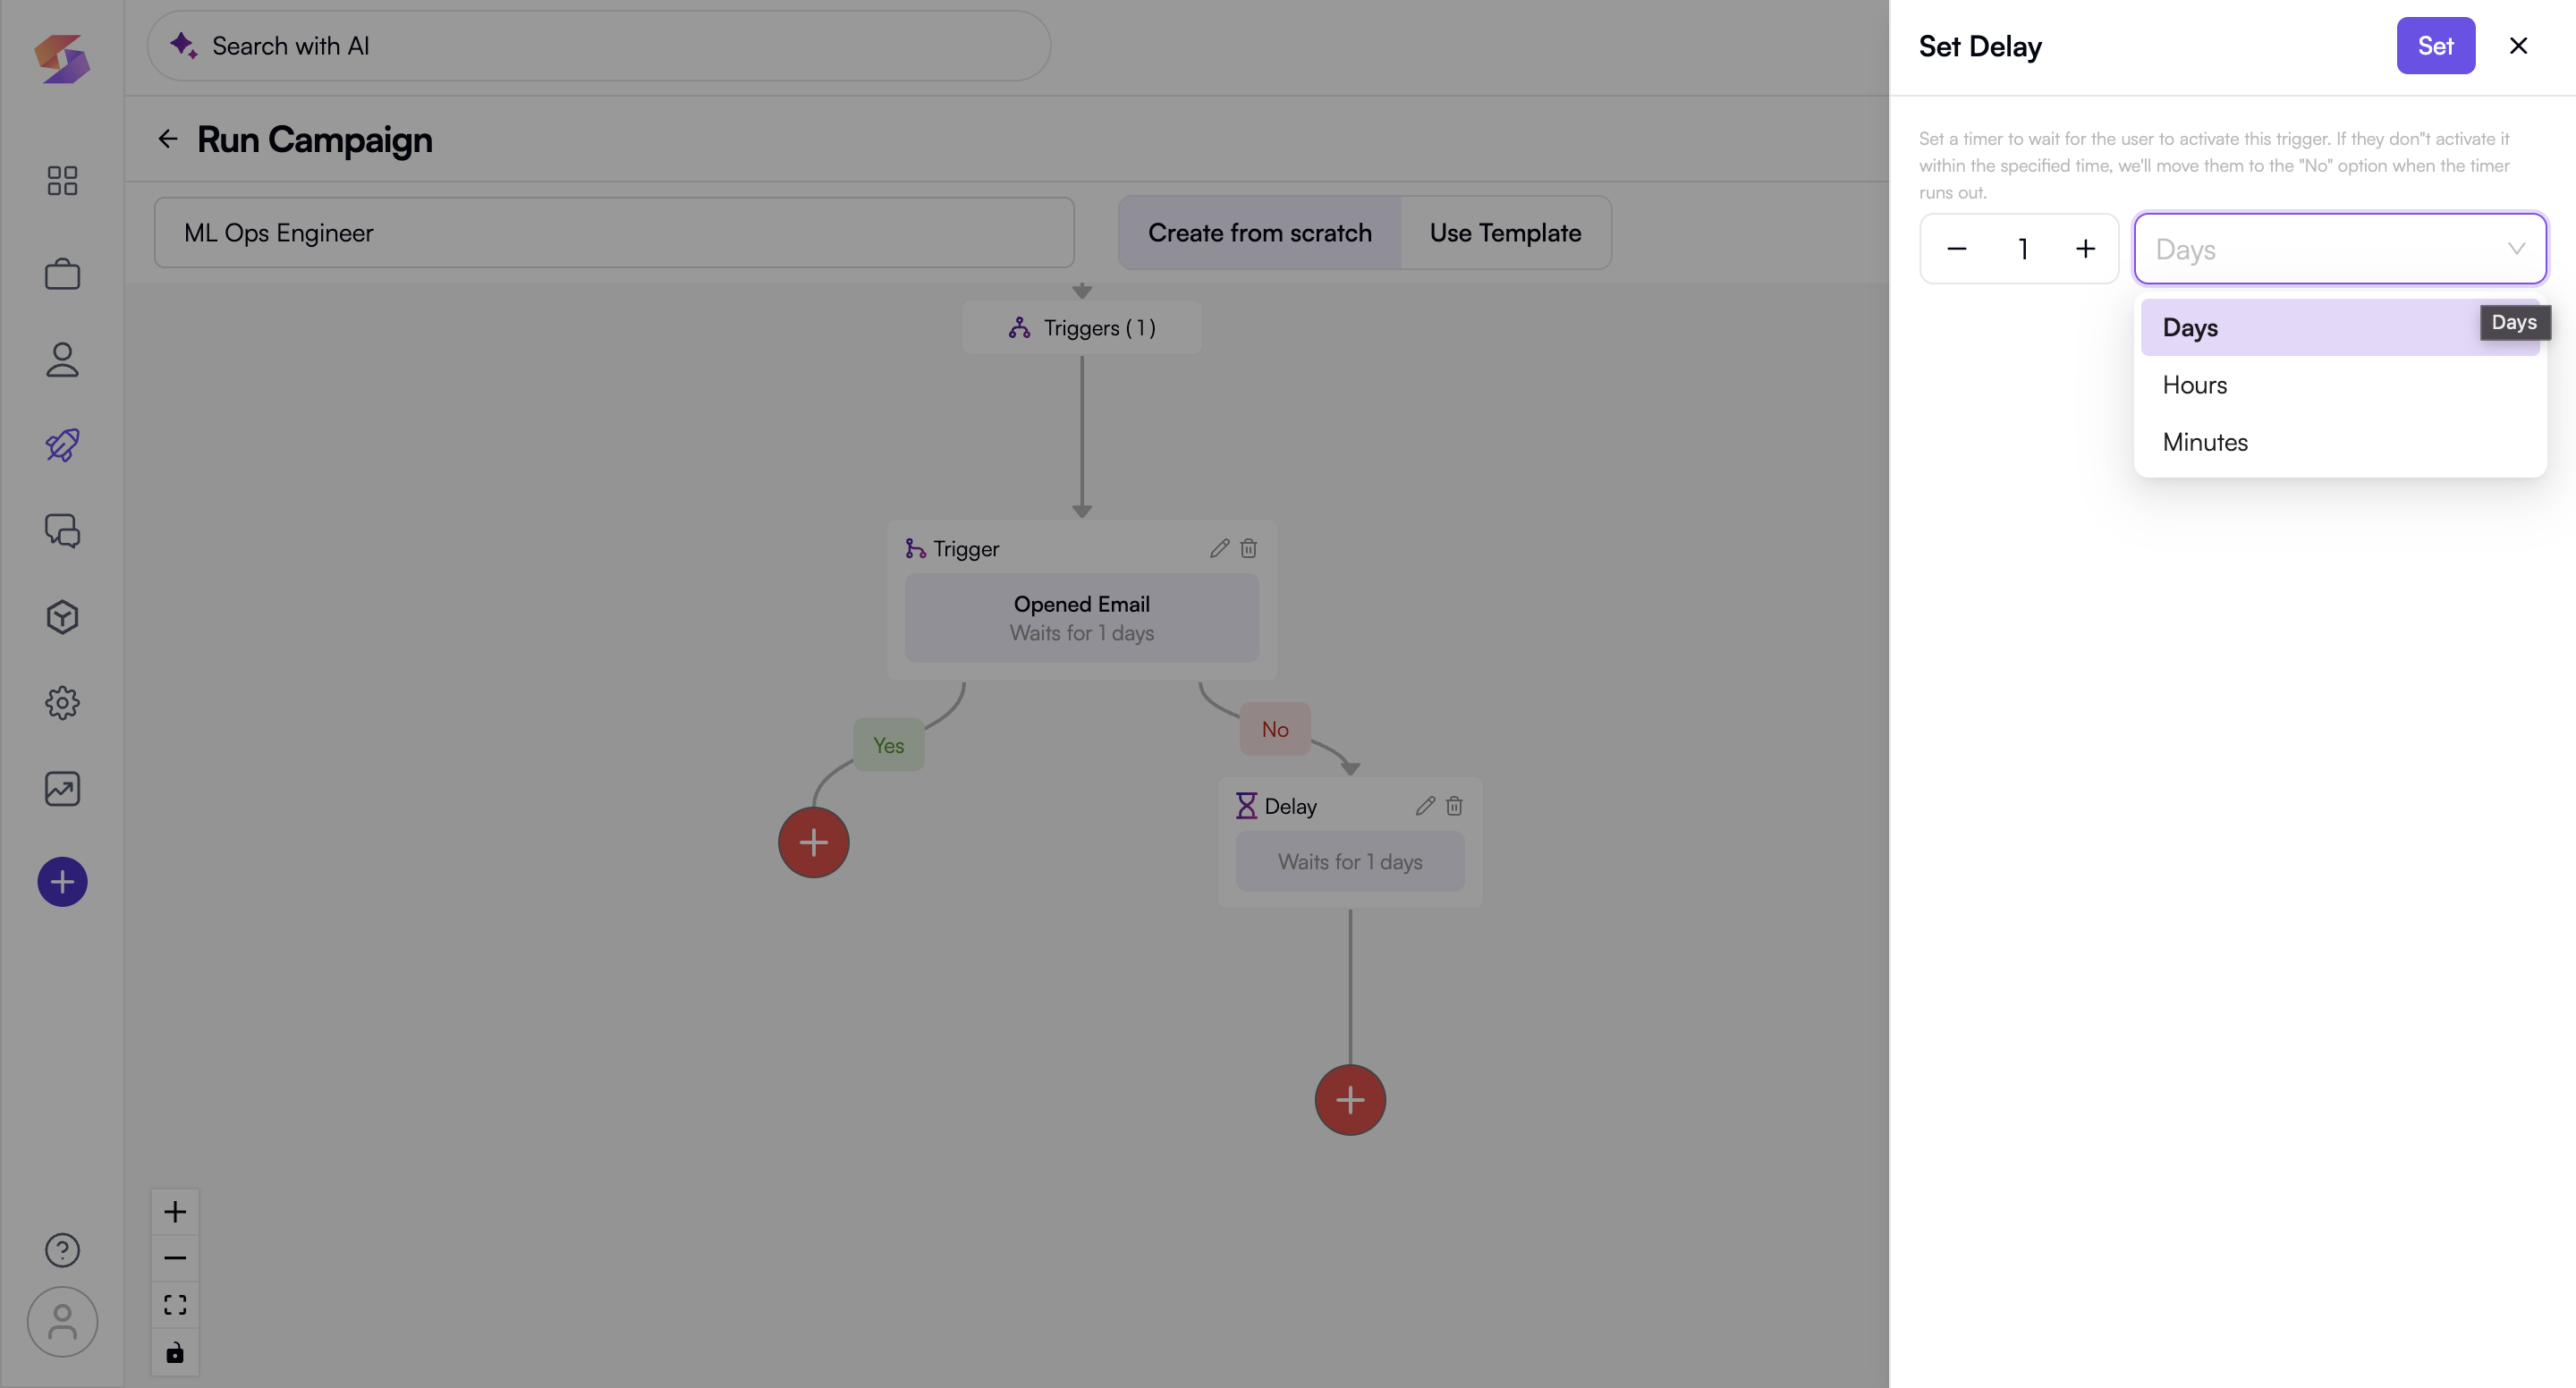2576x1388 pixels.
Task: Delete the Trigger node with trash icon
Action: pos(1249,548)
